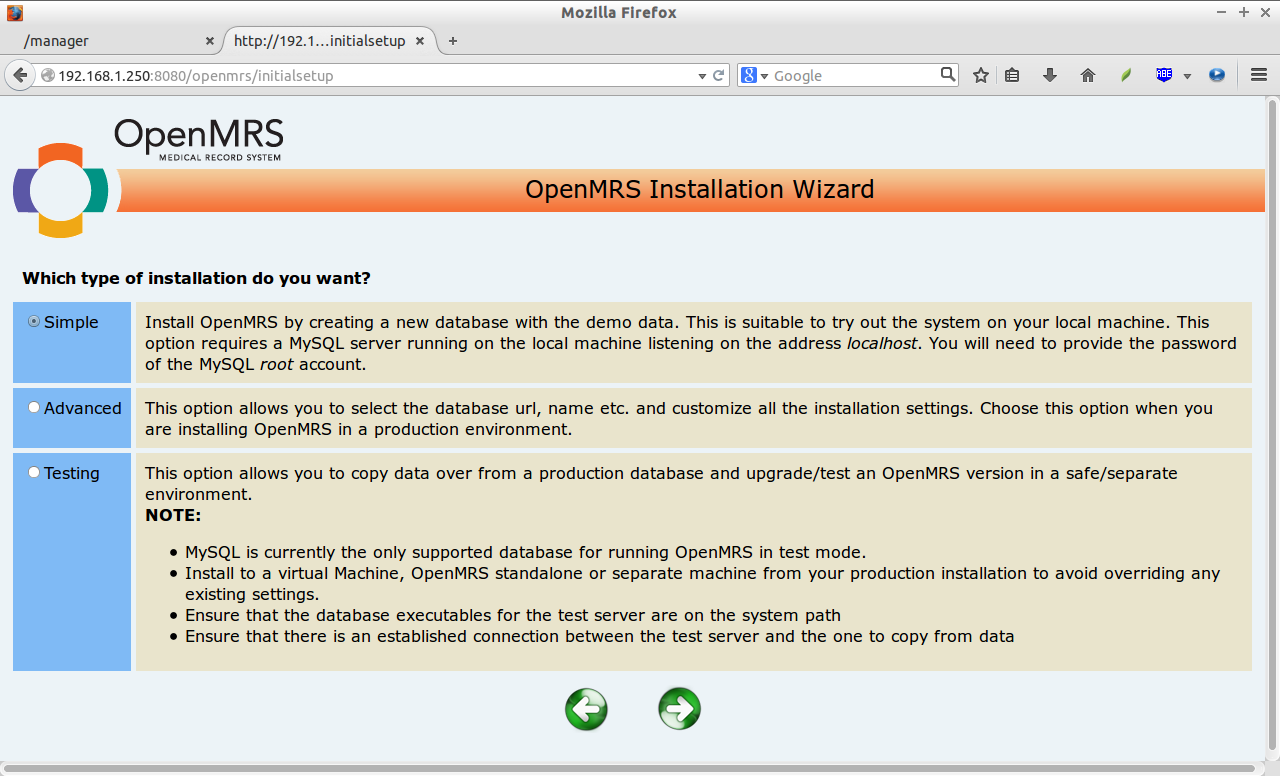This screenshot has width=1280, height=776.
Task: Select the Testing installation radio button
Action: point(34,473)
